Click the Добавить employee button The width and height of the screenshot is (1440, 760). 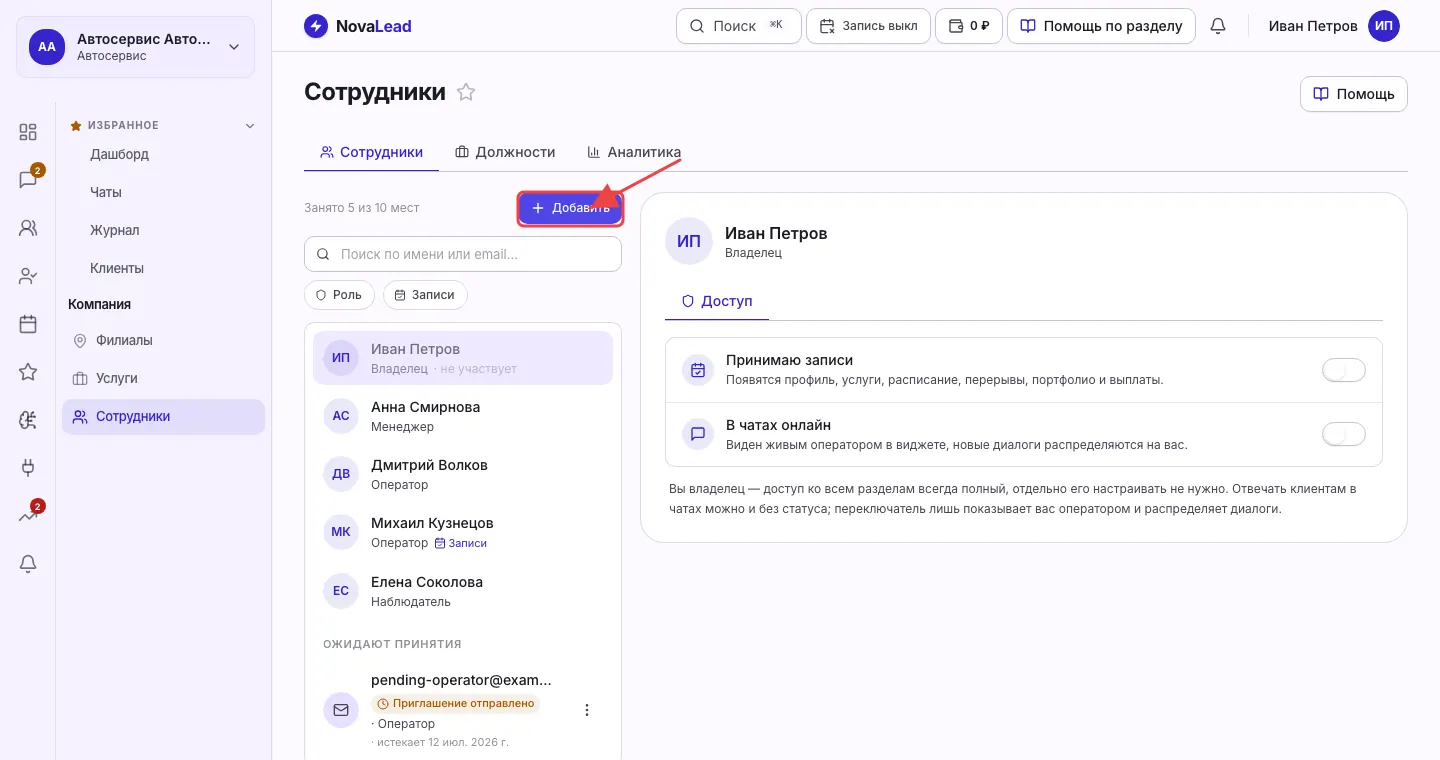click(x=570, y=208)
